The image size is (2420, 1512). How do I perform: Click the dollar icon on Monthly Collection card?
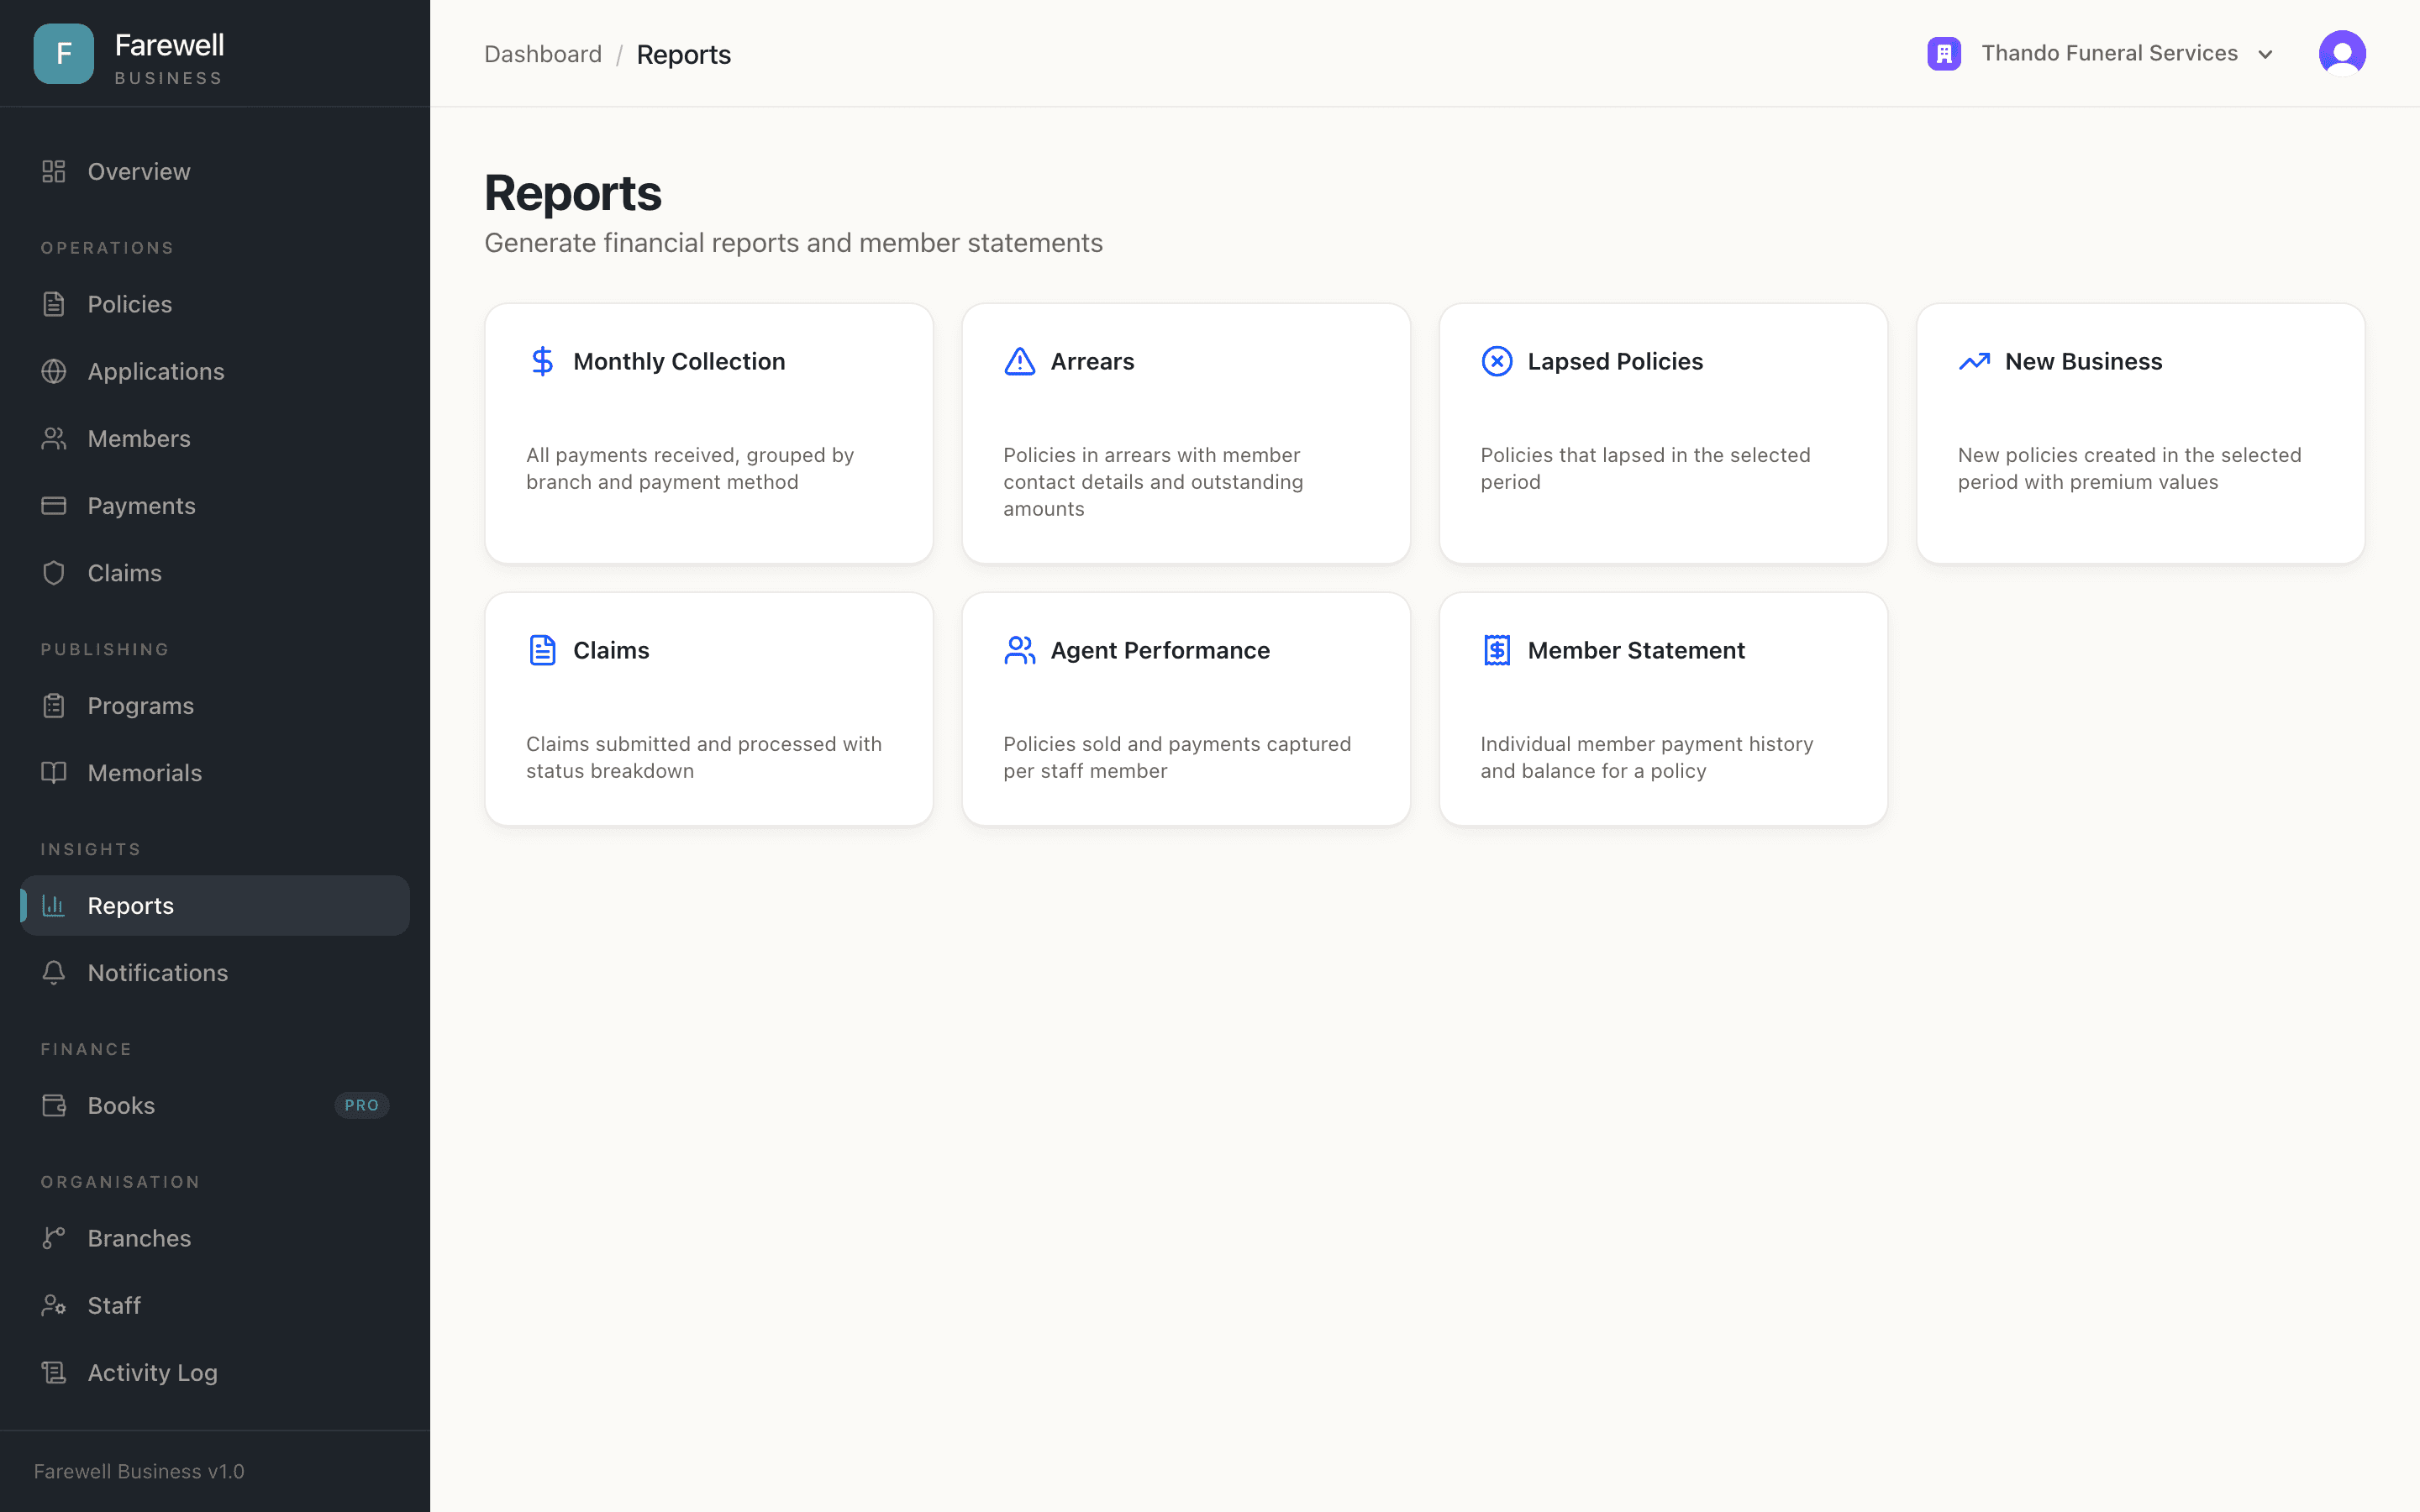point(542,361)
